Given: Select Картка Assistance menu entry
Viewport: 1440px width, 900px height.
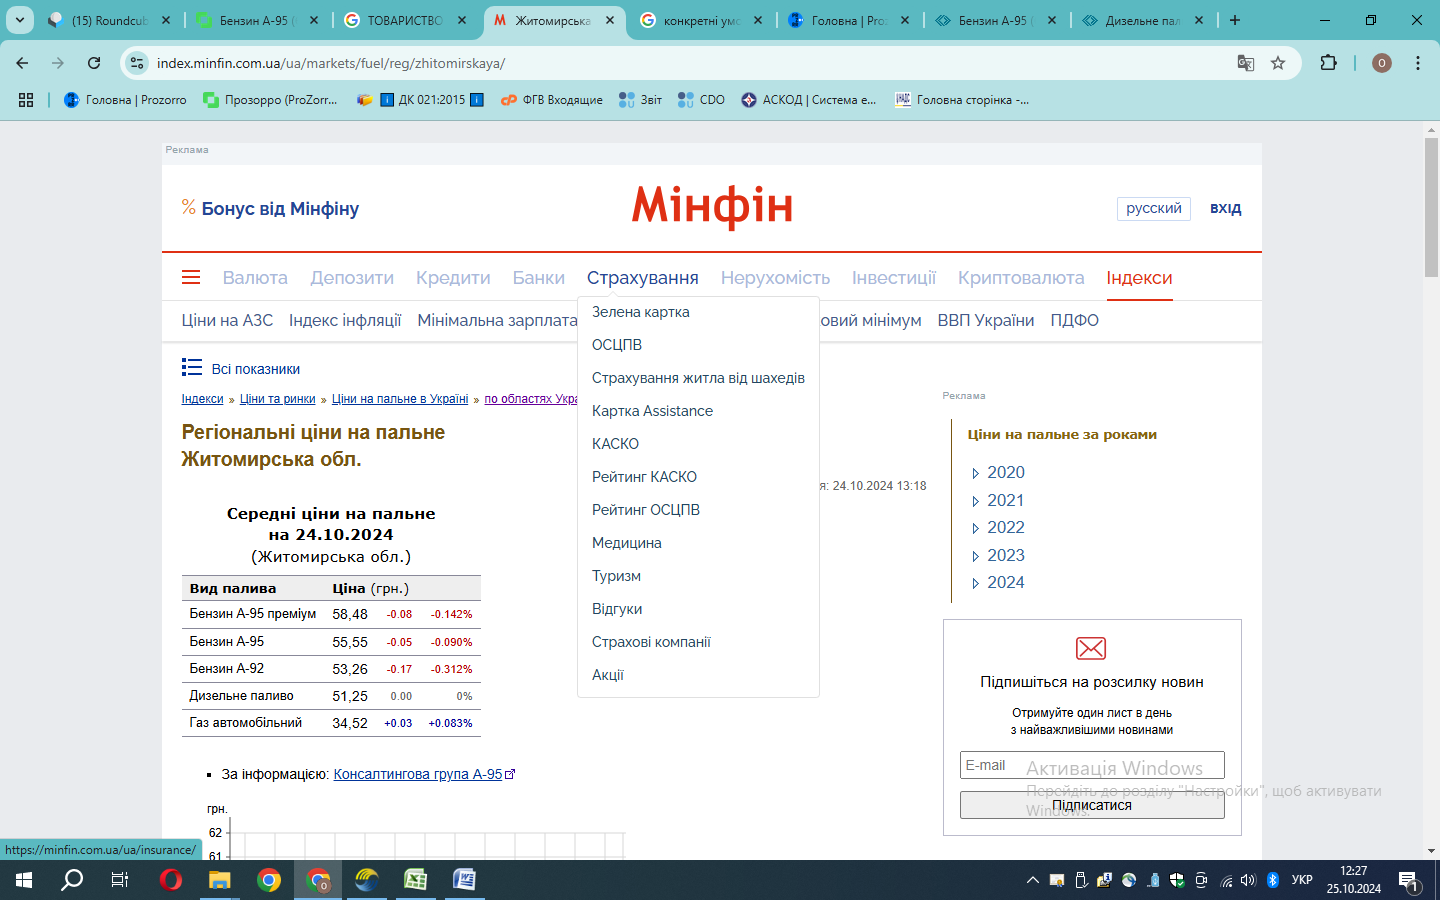Looking at the screenshot, I should coord(652,411).
